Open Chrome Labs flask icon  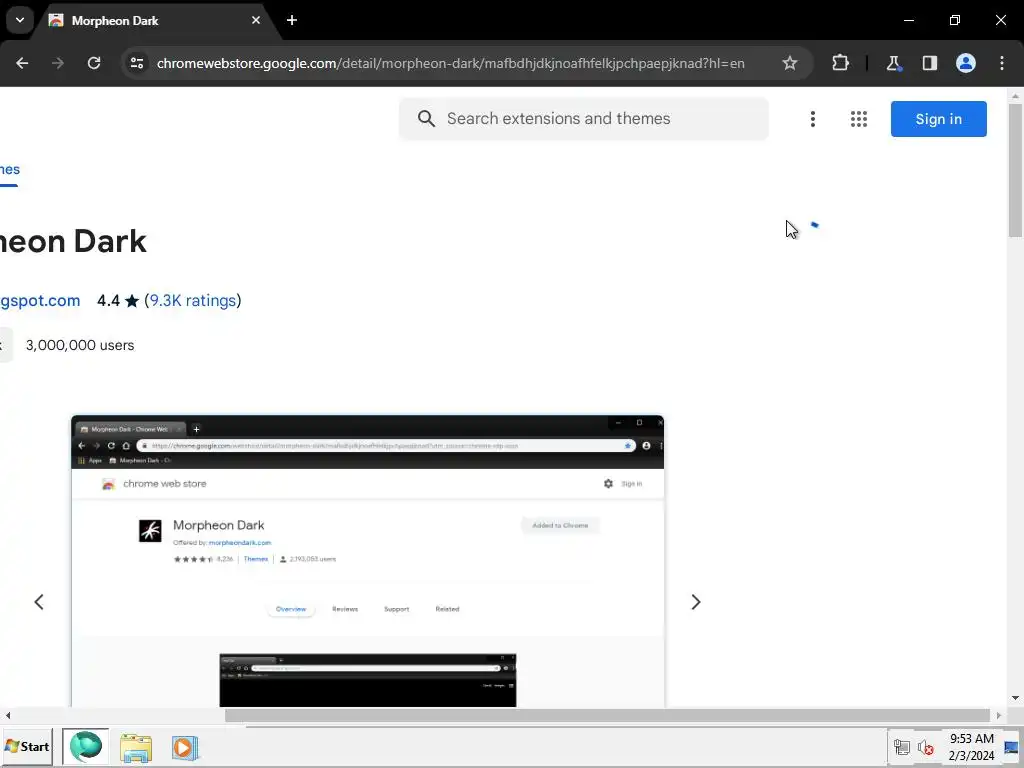(x=893, y=63)
